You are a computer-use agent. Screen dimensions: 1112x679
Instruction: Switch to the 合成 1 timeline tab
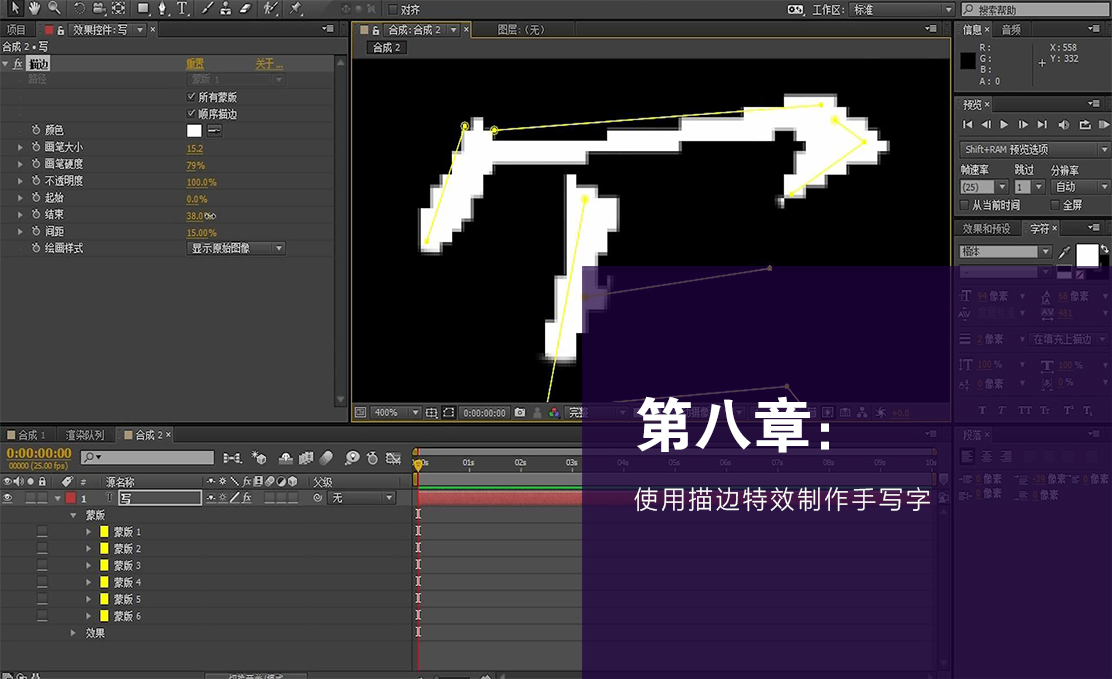(x=26, y=435)
